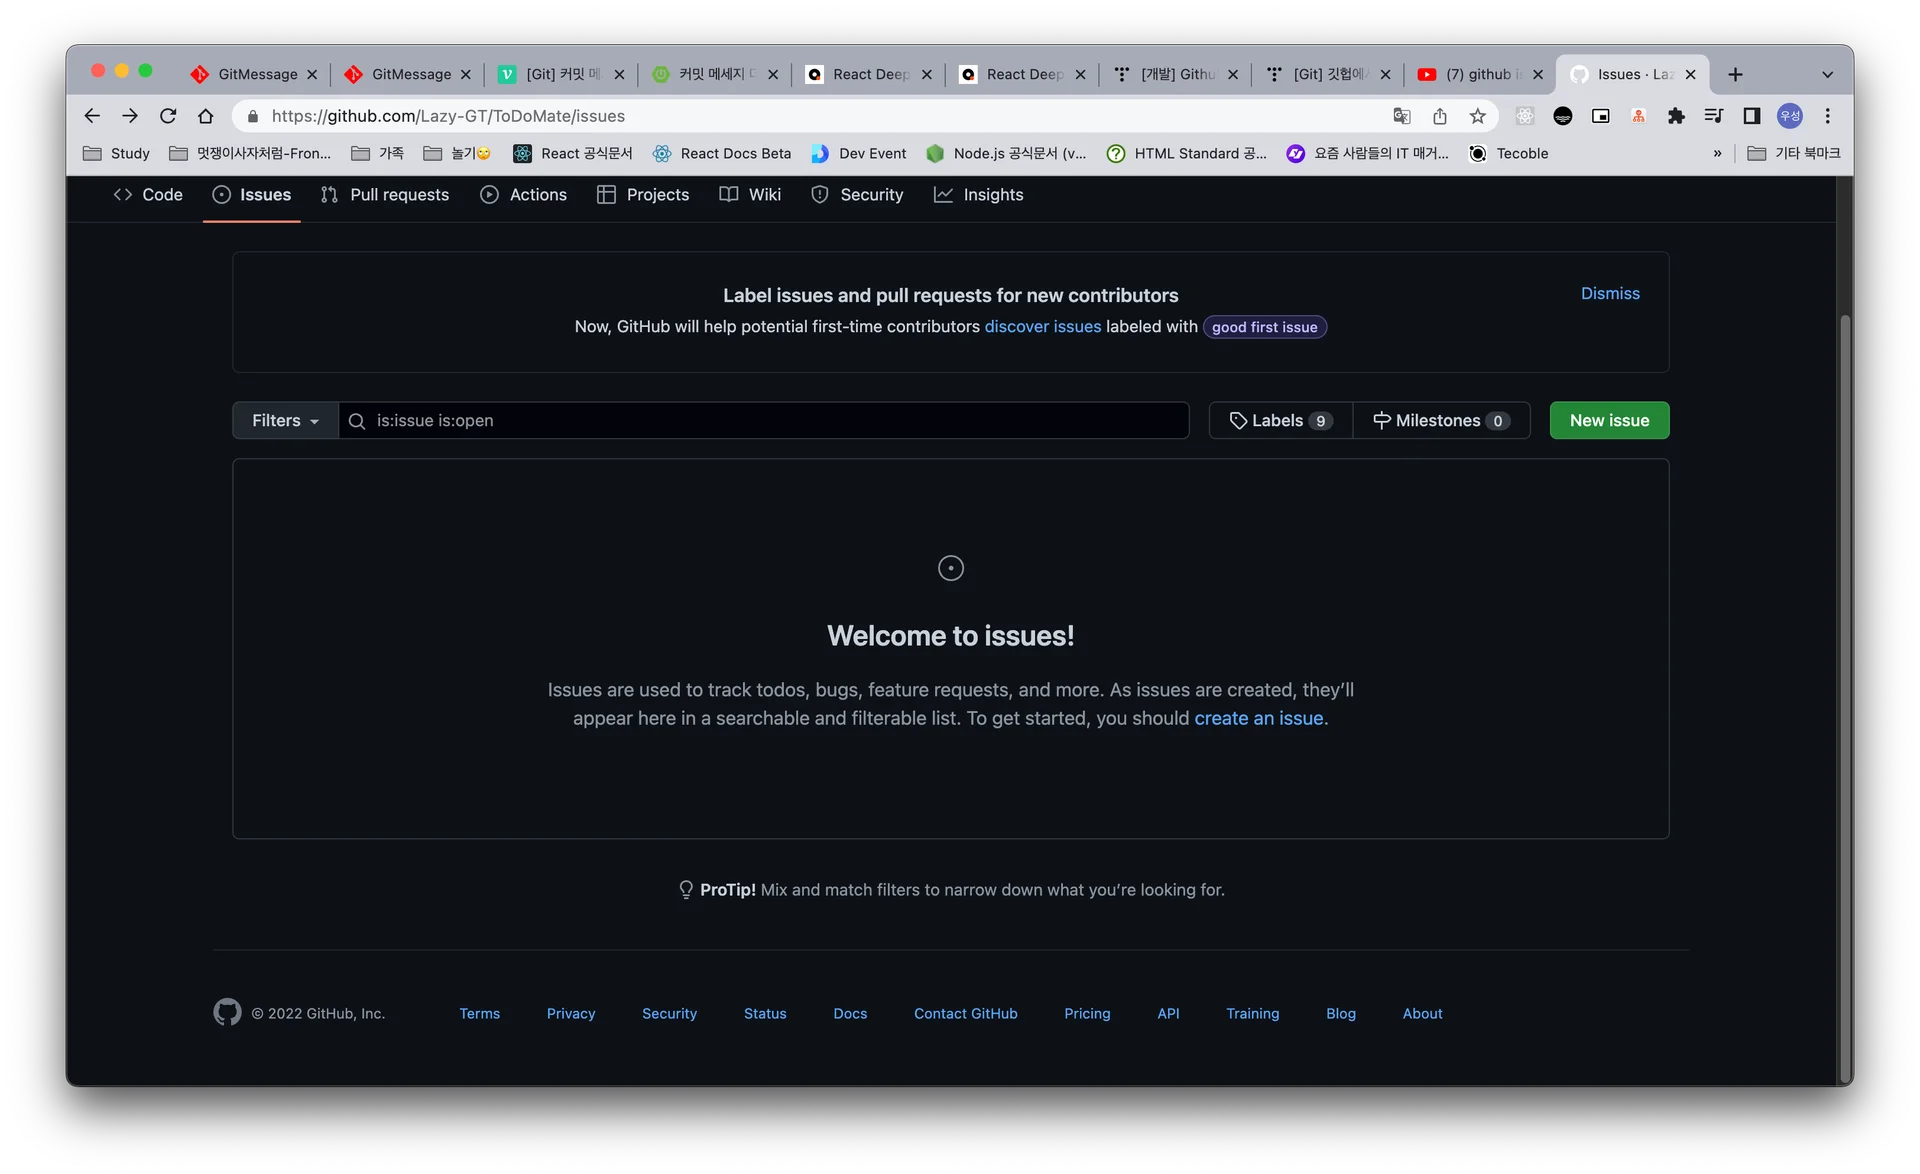Open the Filters dropdown

(x=284, y=420)
